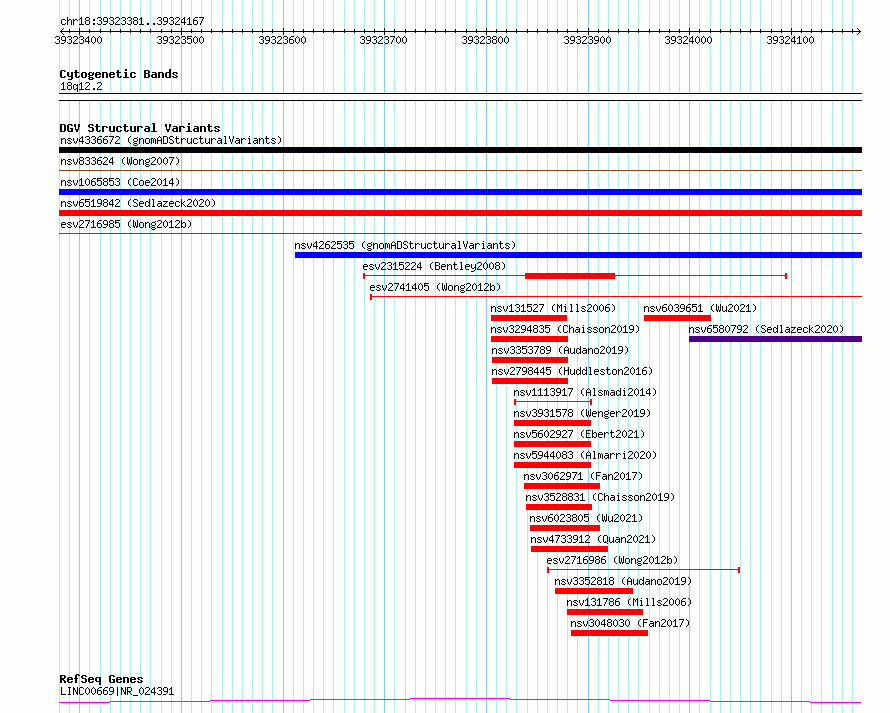
Task: Click the magenta LINC00669 gene line
Action: pyautogui.click(x=460, y=701)
